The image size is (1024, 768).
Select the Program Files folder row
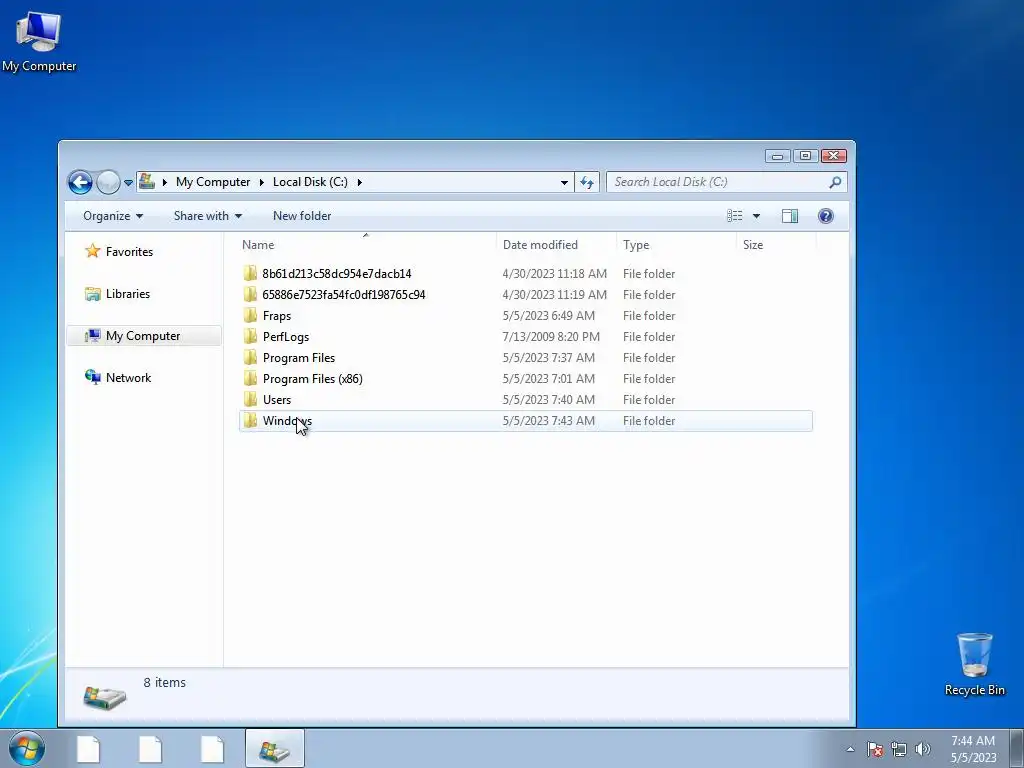tap(526, 358)
